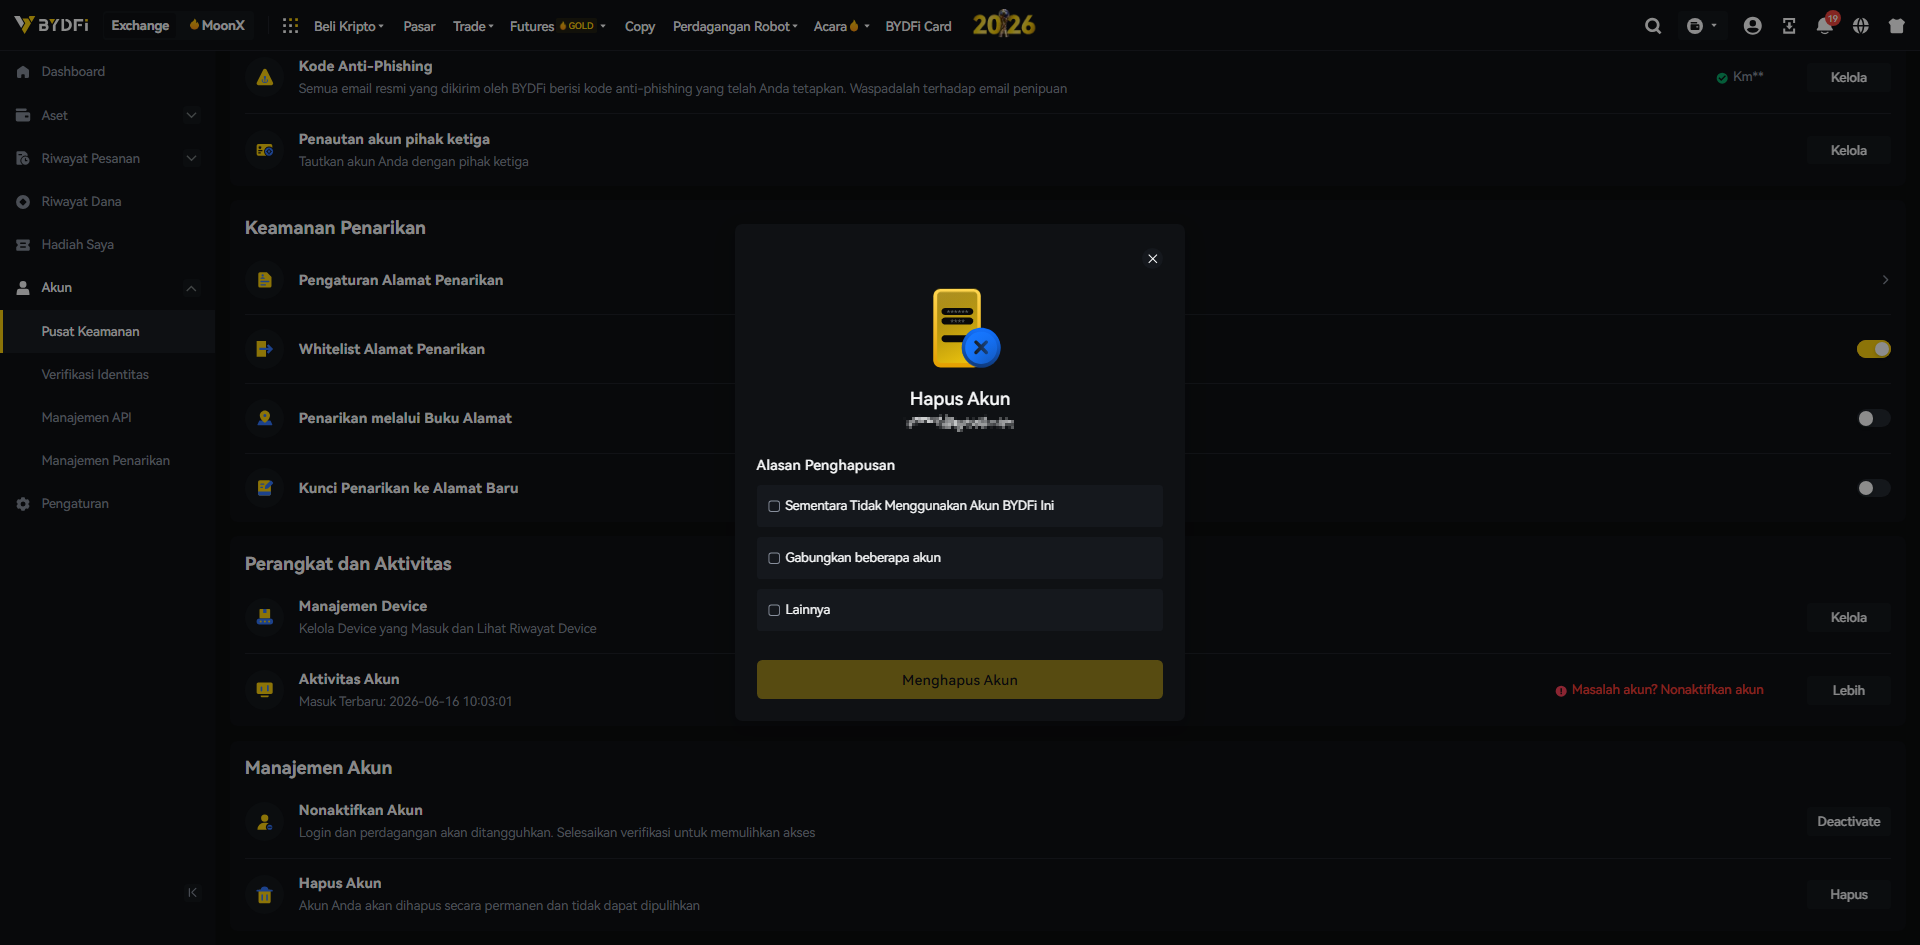Open the language globe icon
1920x945 pixels.
coord(1860,26)
